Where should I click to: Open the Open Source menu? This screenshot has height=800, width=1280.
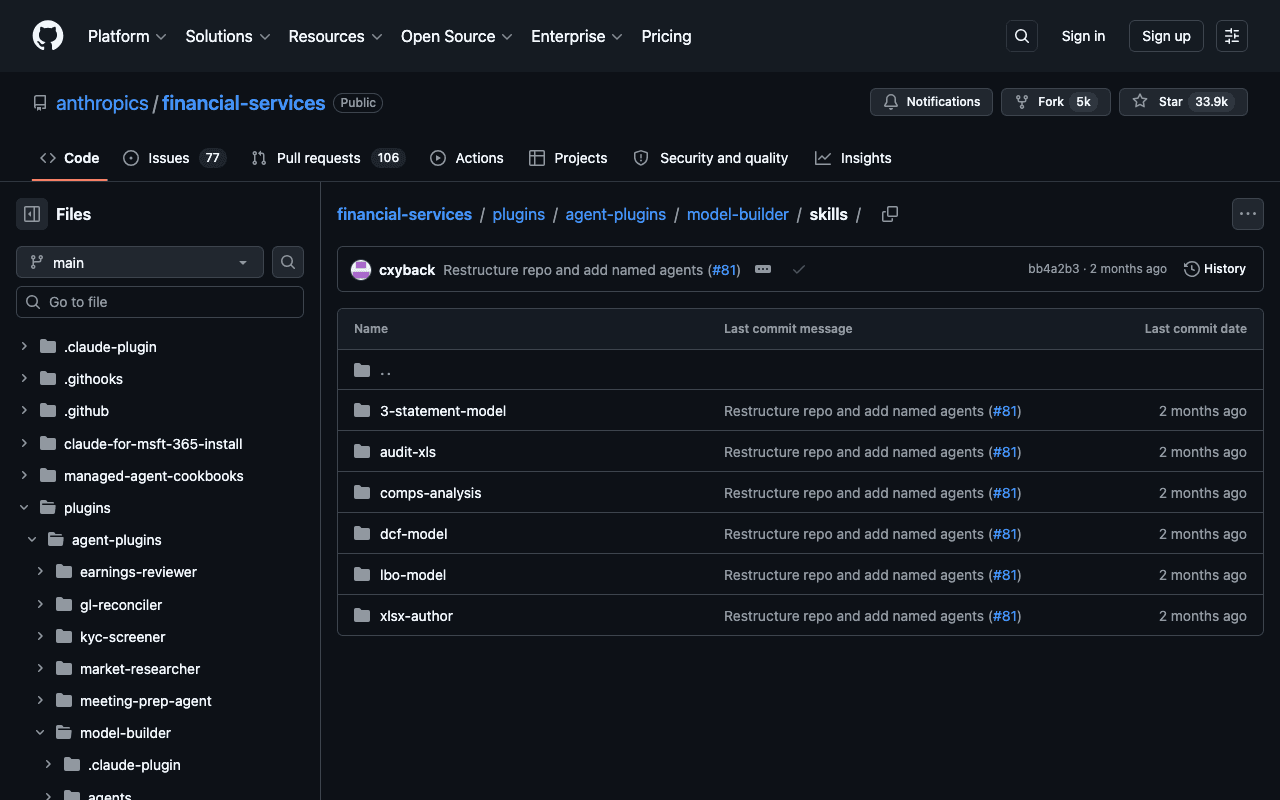coord(457,36)
